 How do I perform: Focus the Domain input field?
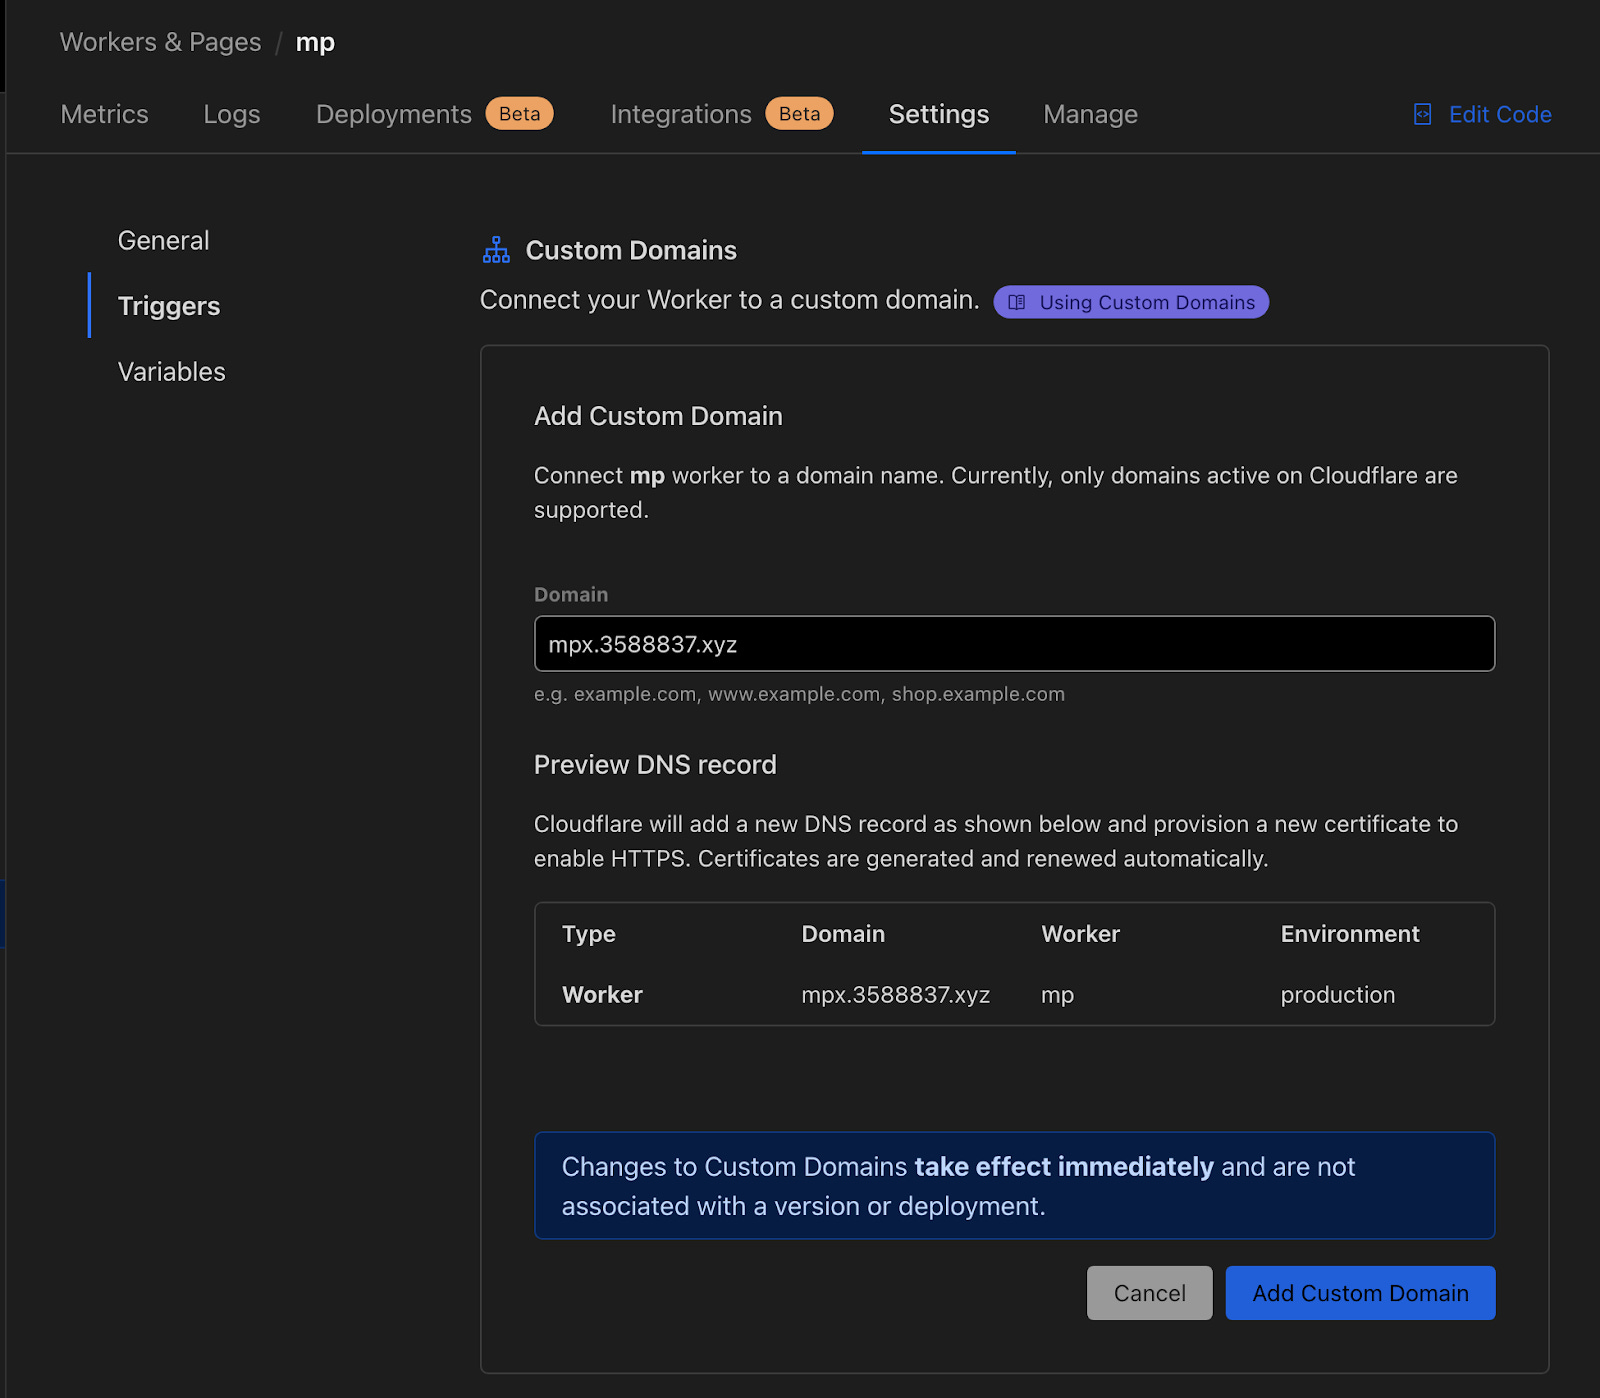coord(1014,644)
